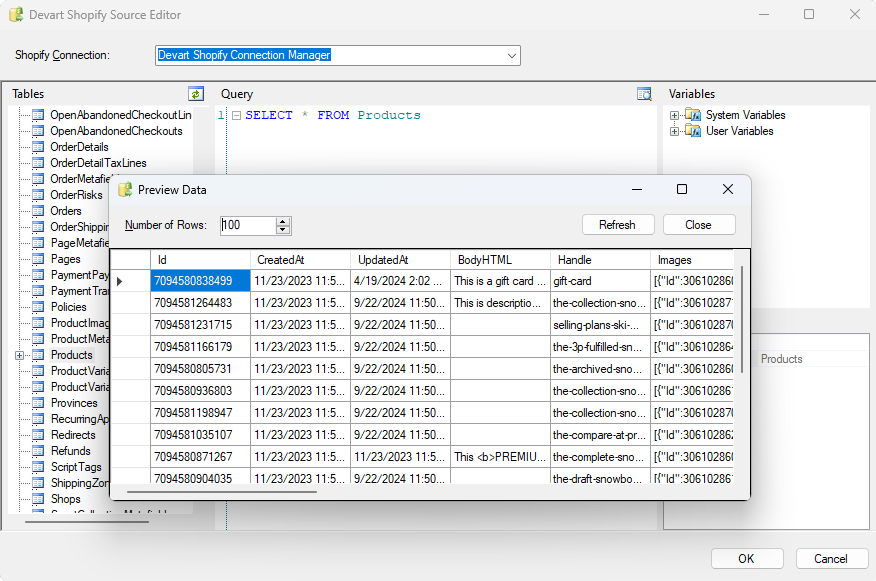
Task: Sort by the CreatedAt column header
Action: point(300,260)
